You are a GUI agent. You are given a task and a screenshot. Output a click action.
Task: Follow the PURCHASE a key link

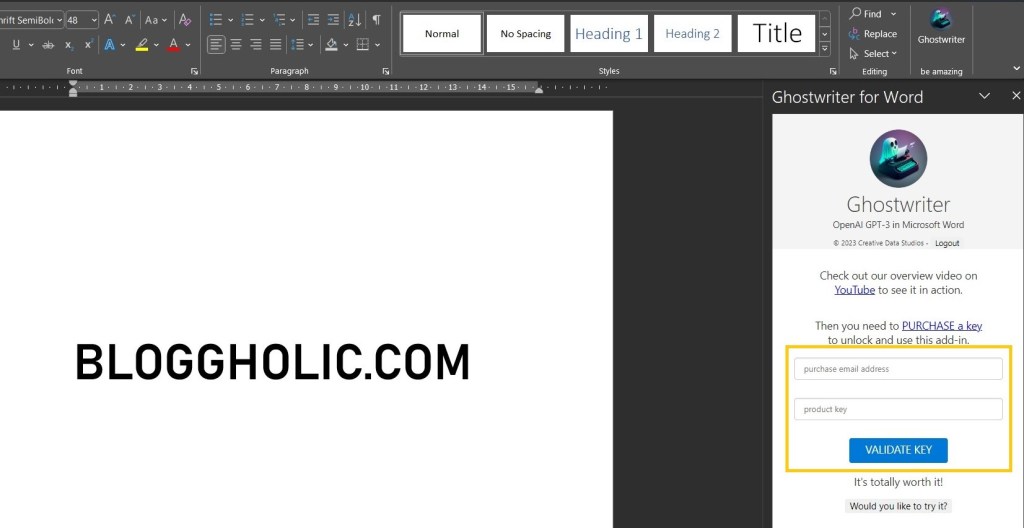pos(942,325)
